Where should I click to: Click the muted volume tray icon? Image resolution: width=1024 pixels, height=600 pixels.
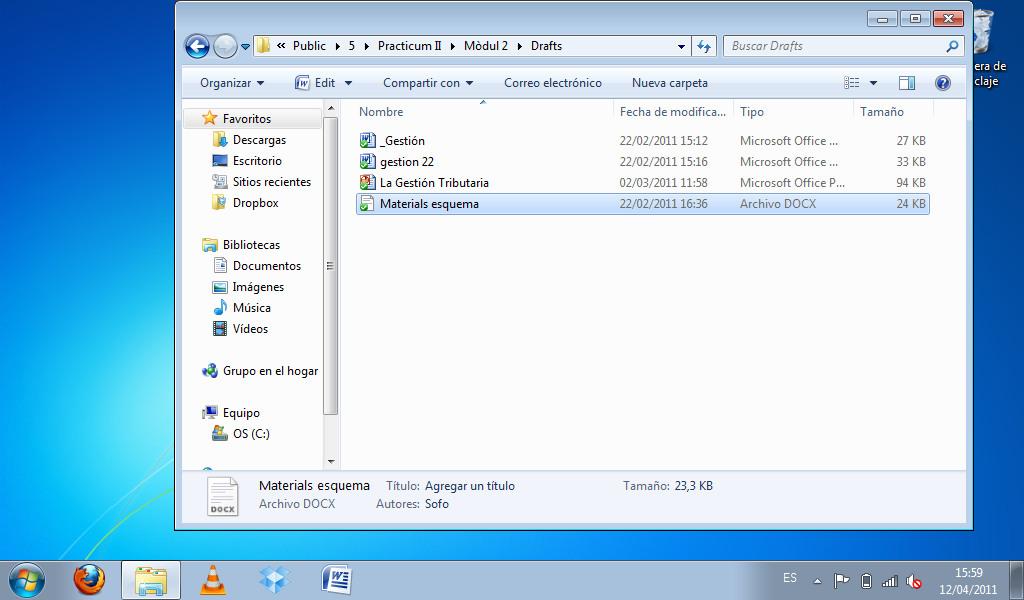[x=914, y=580]
